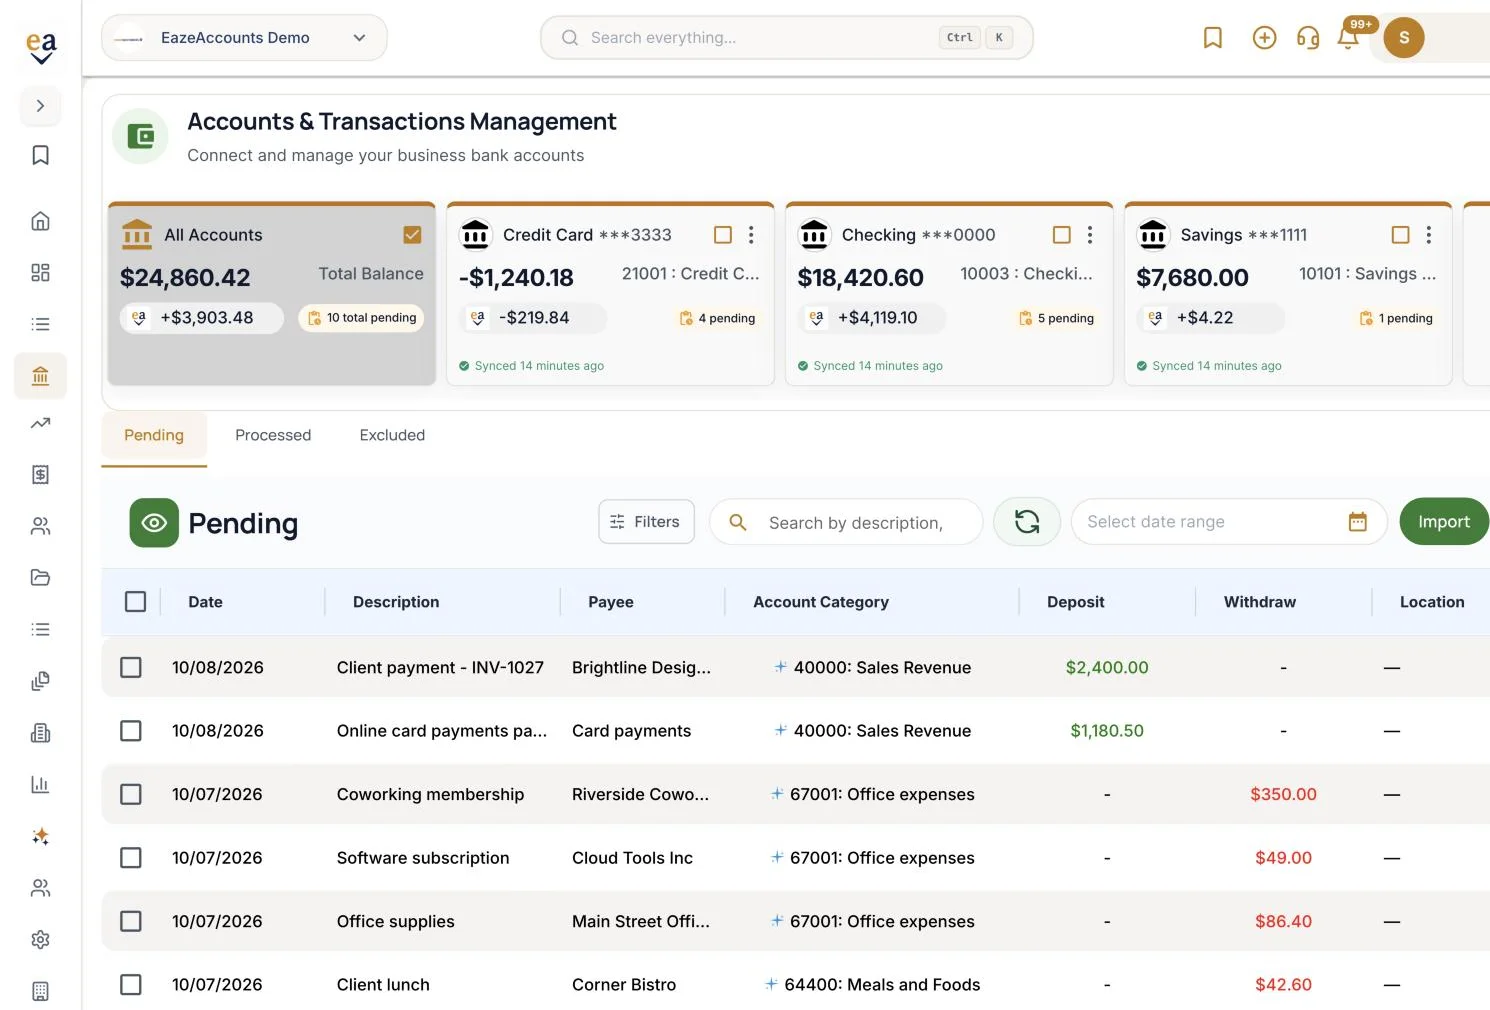Expand the sidebar with the chevron arrow
The image size is (1490, 1010).
40,106
